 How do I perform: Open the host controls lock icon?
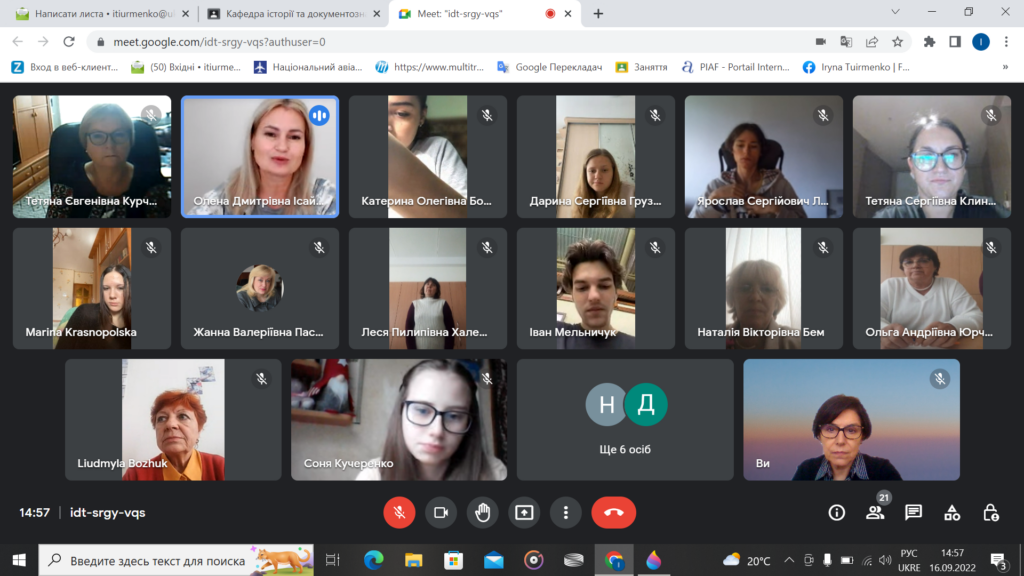click(x=990, y=512)
